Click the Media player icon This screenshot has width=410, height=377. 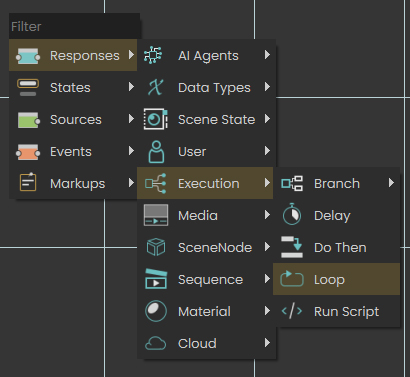click(156, 215)
